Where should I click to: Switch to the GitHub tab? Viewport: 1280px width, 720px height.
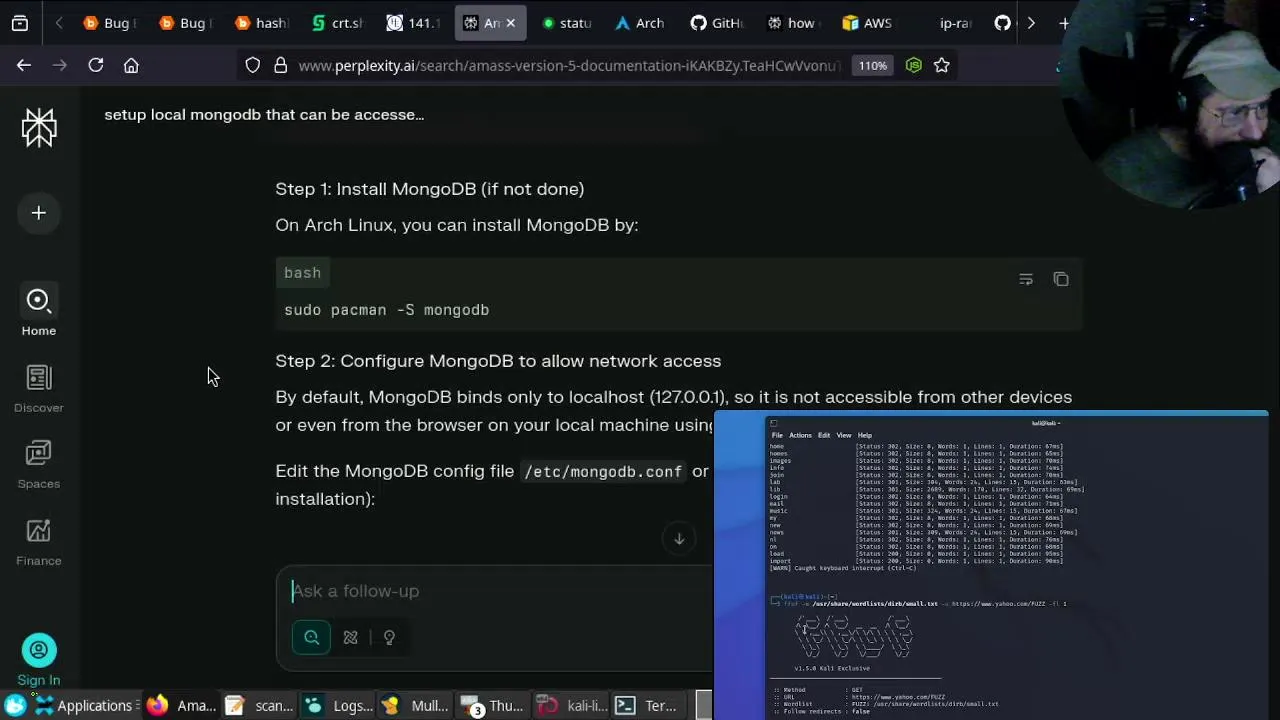point(717,23)
